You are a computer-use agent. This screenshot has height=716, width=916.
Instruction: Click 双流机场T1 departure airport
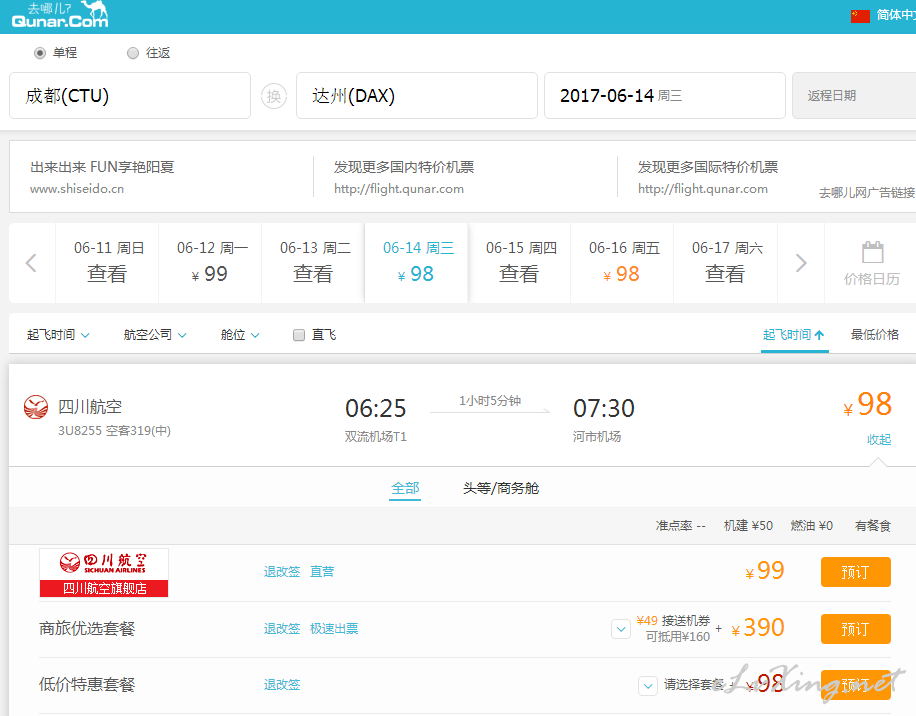click(376, 437)
